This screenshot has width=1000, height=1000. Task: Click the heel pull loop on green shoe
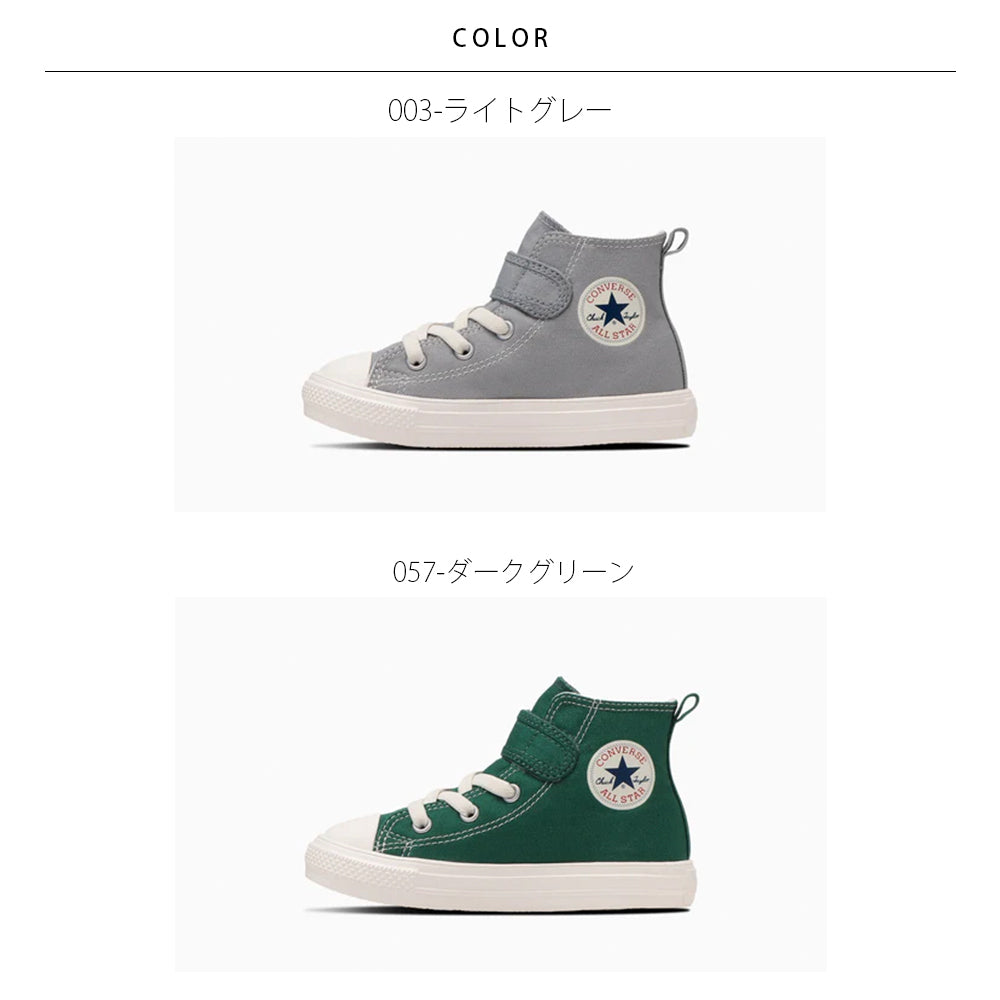tap(688, 705)
